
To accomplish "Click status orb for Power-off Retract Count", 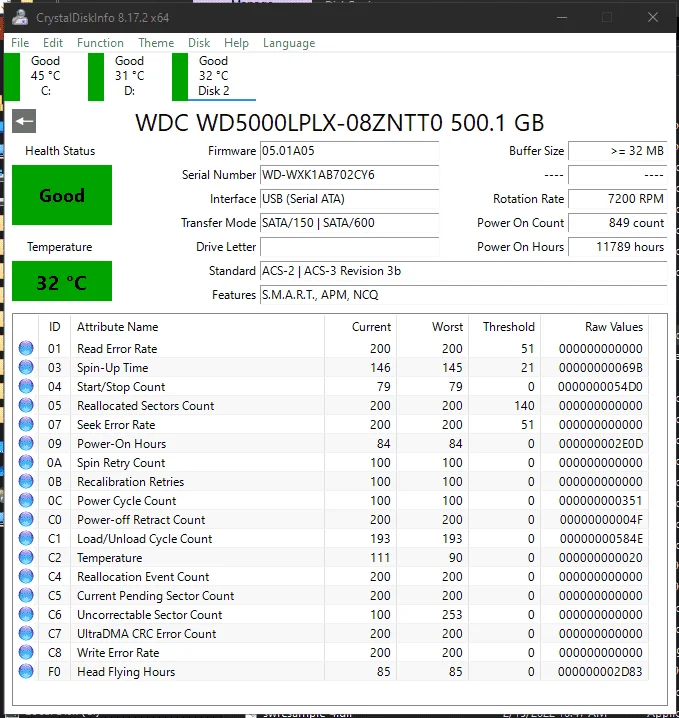I will [26, 519].
